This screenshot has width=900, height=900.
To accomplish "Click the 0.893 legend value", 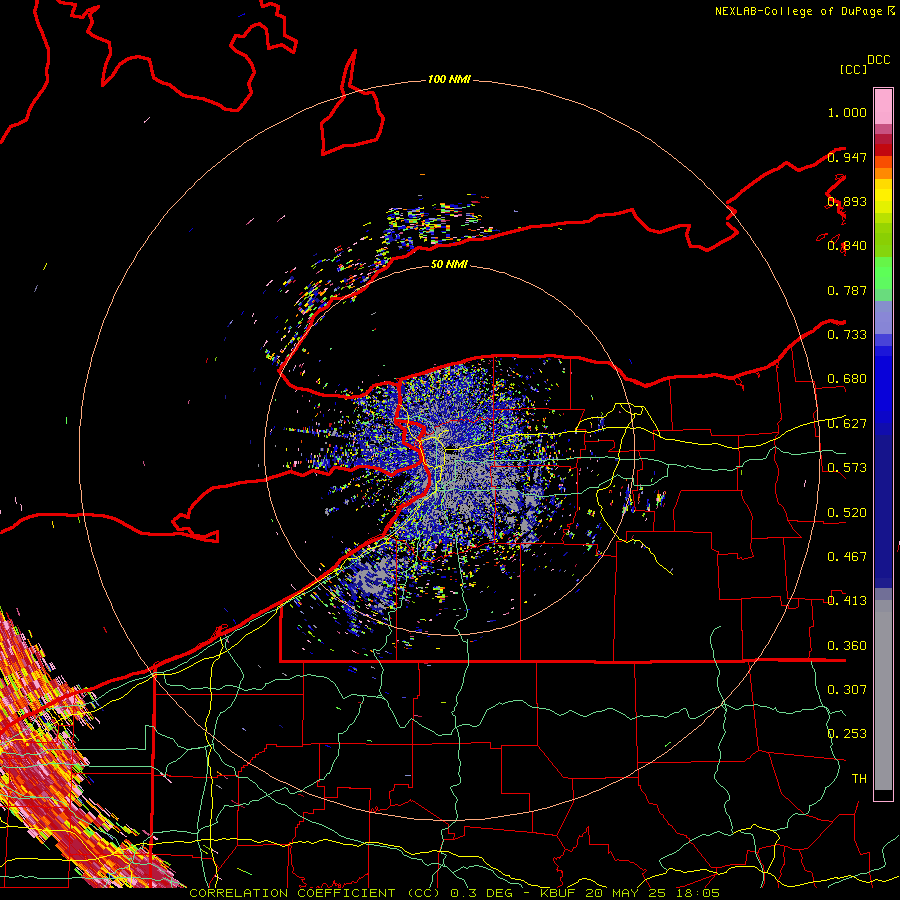I will pyautogui.click(x=847, y=201).
